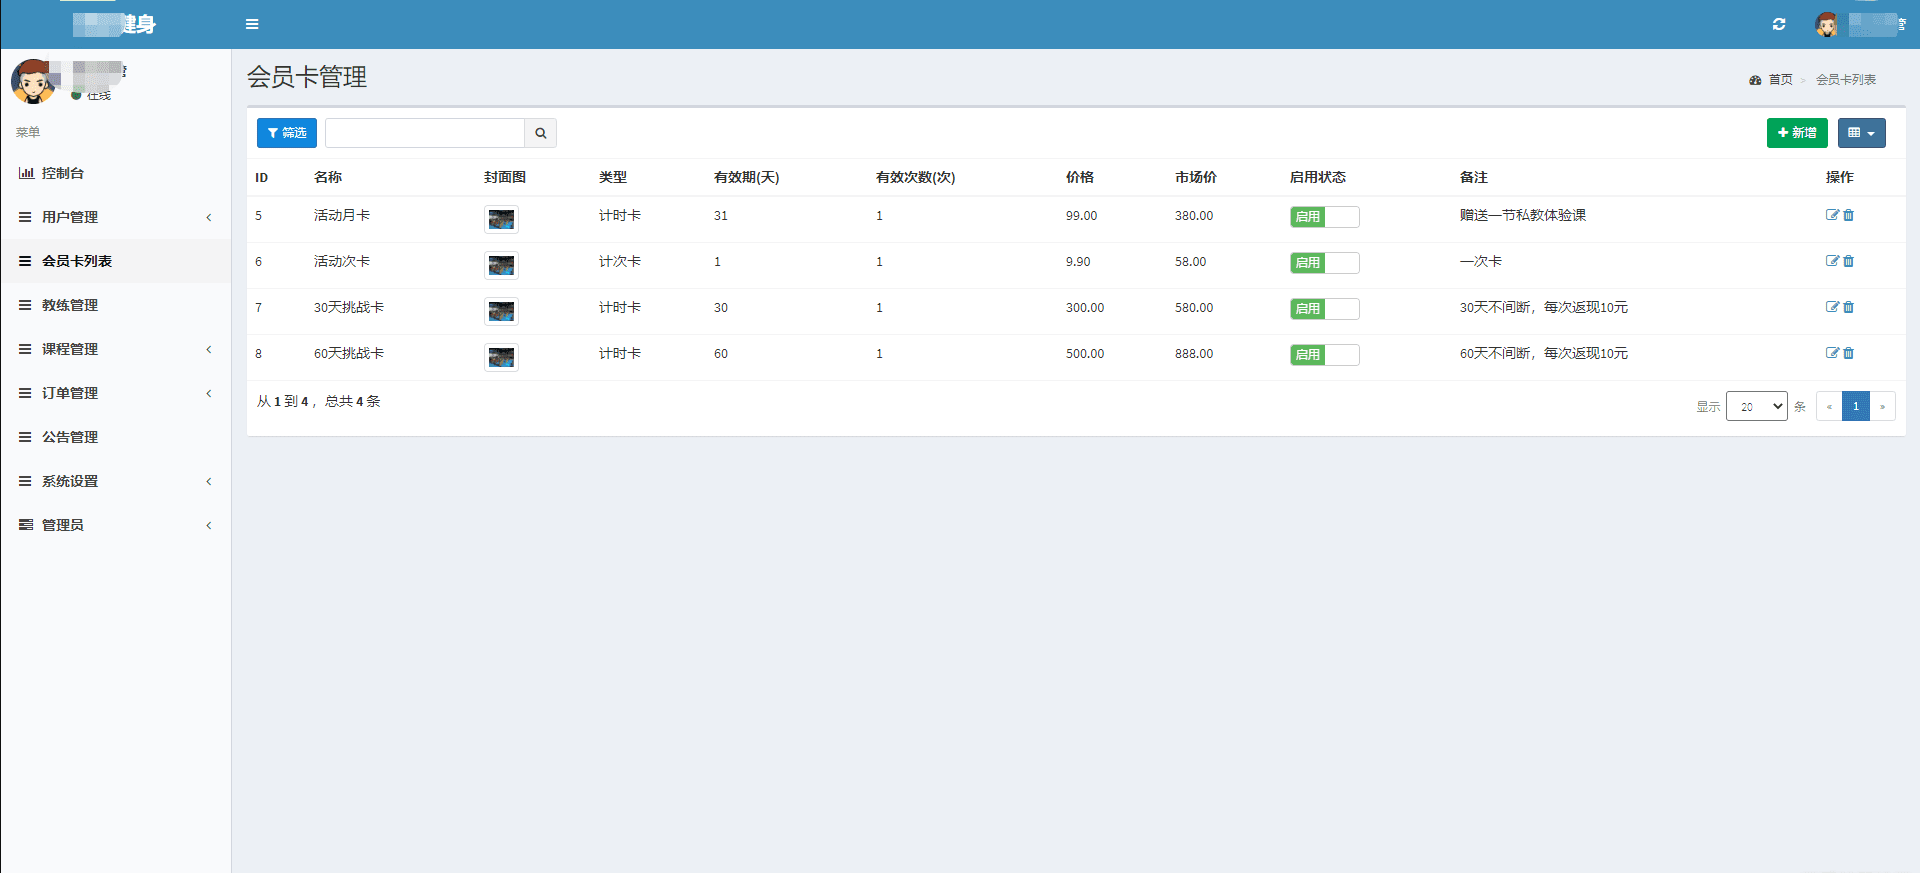Open the column display dropdown button
This screenshot has width=1920, height=873.
1861,133
